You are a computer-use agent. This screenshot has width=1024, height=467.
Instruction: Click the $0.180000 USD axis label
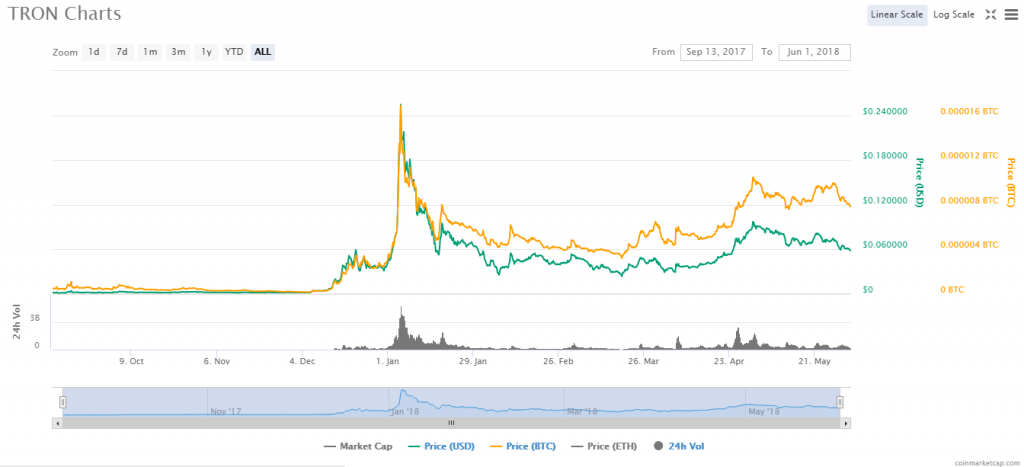pos(885,156)
